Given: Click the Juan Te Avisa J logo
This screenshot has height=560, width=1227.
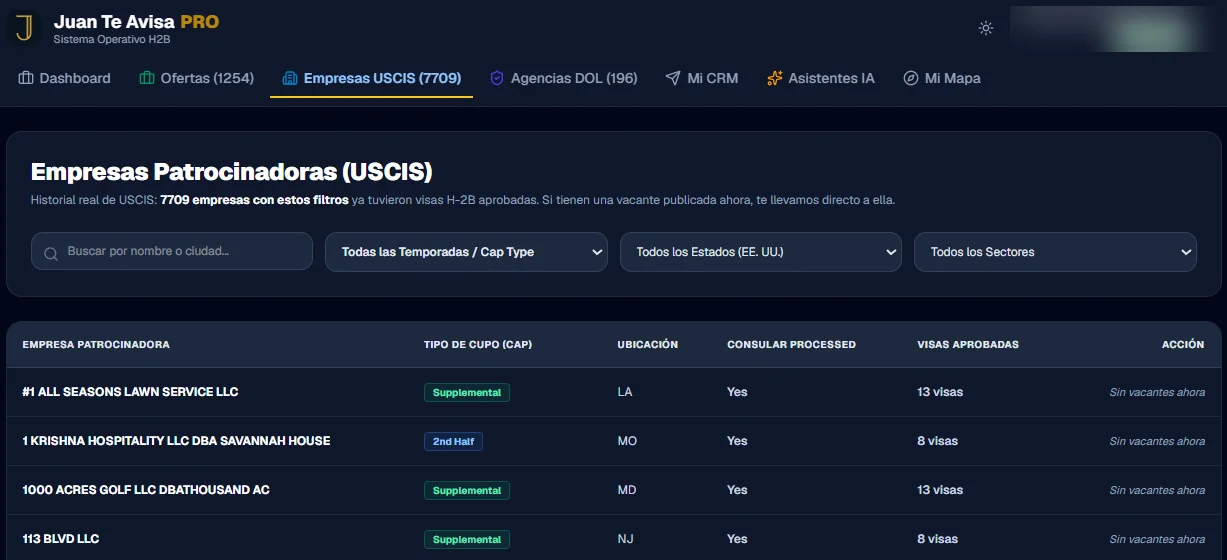Looking at the screenshot, I should point(25,28).
